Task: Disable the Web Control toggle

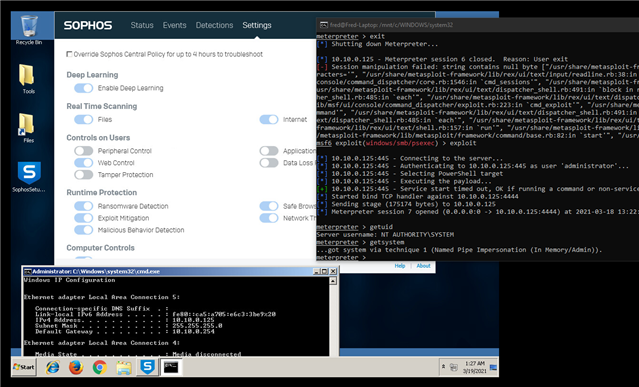Action: (x=84, y=163)
